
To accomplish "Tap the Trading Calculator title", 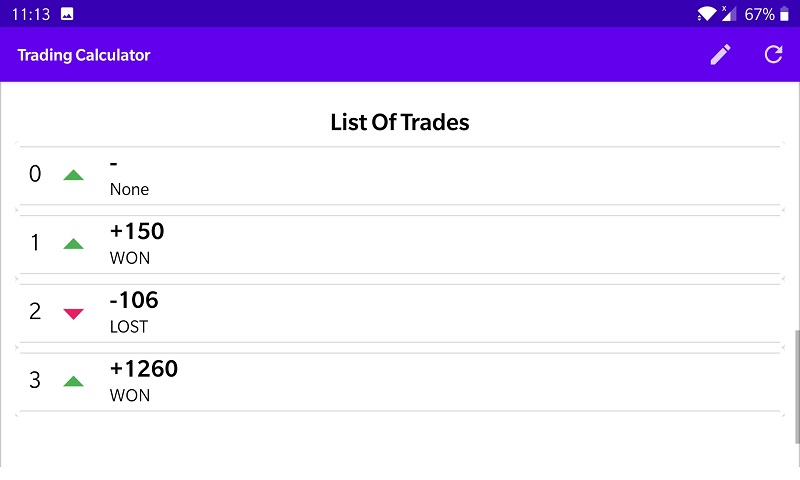I will (x=84, y=55).
